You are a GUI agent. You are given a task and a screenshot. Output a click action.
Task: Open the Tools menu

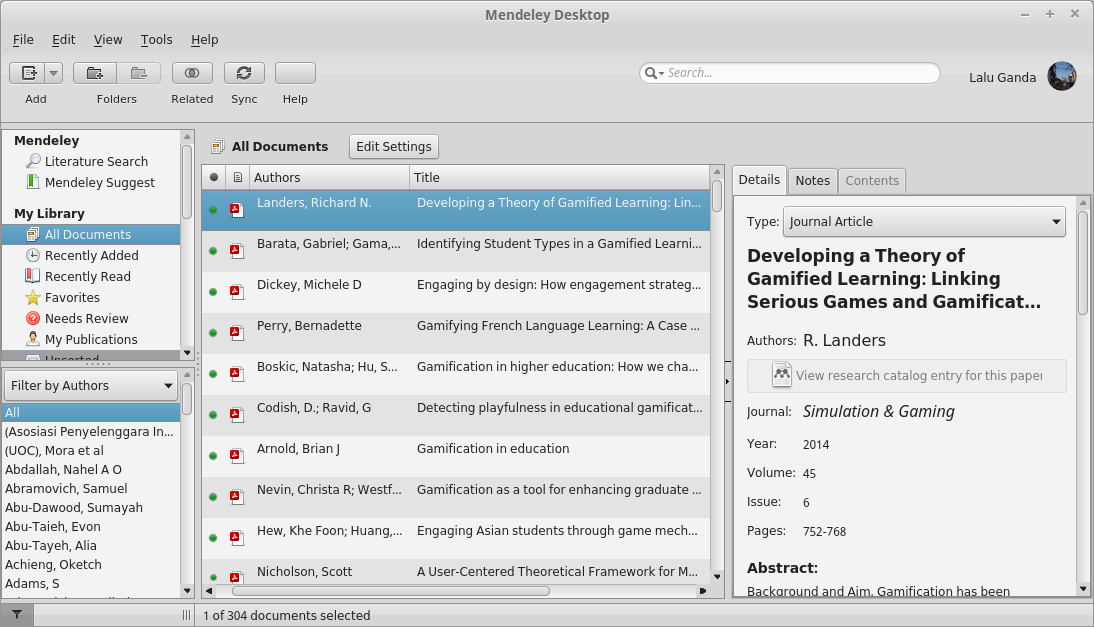point(156,40)
